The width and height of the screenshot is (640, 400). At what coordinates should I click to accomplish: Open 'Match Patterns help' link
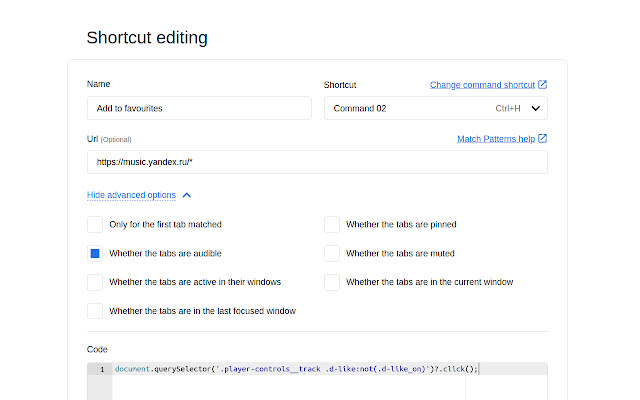tap(495, 139)
